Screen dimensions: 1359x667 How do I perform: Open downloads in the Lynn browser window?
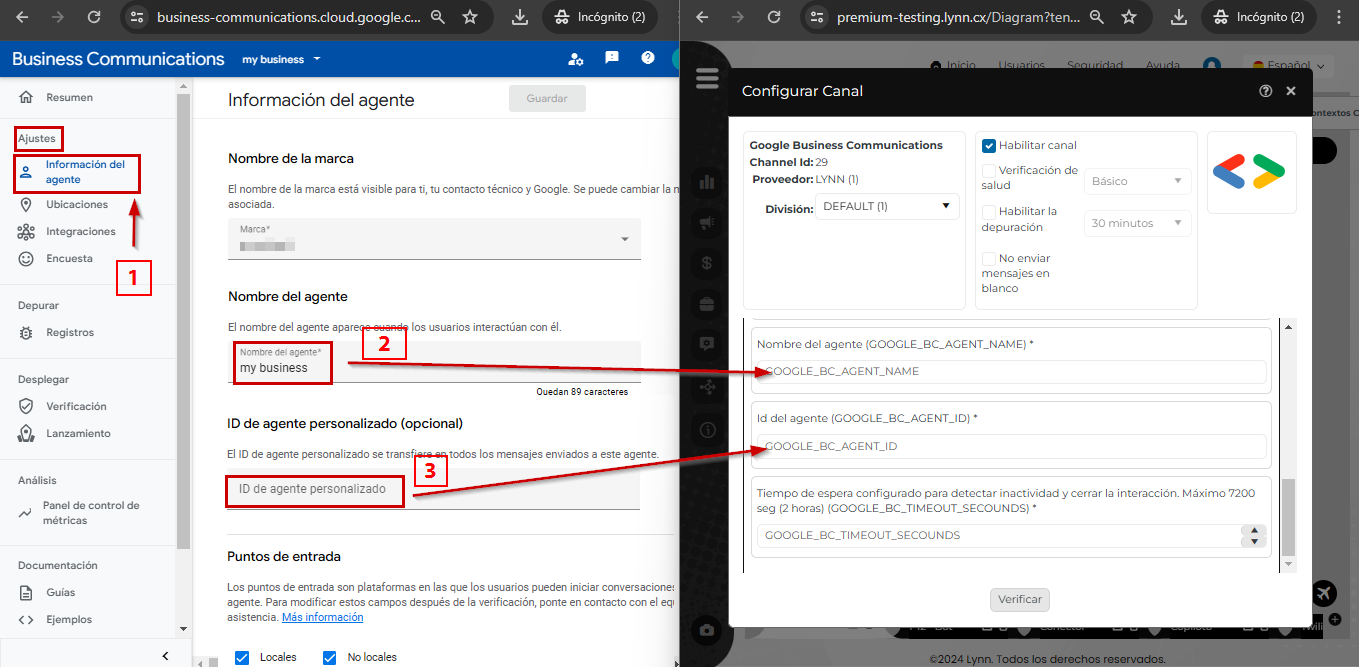pyautogui.click(x=1179, y=17)
